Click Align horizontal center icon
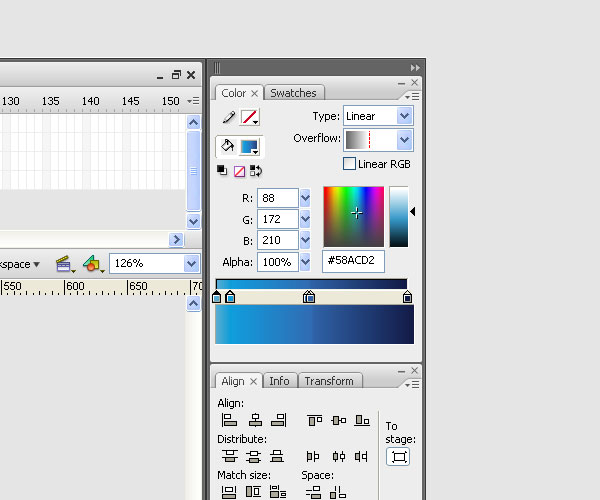600x500 pixels. pos(255,420)
